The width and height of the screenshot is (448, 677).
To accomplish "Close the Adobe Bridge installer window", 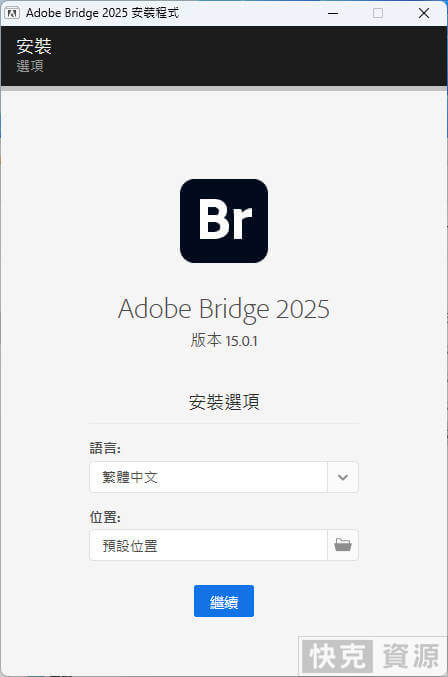I will point(424,13).
